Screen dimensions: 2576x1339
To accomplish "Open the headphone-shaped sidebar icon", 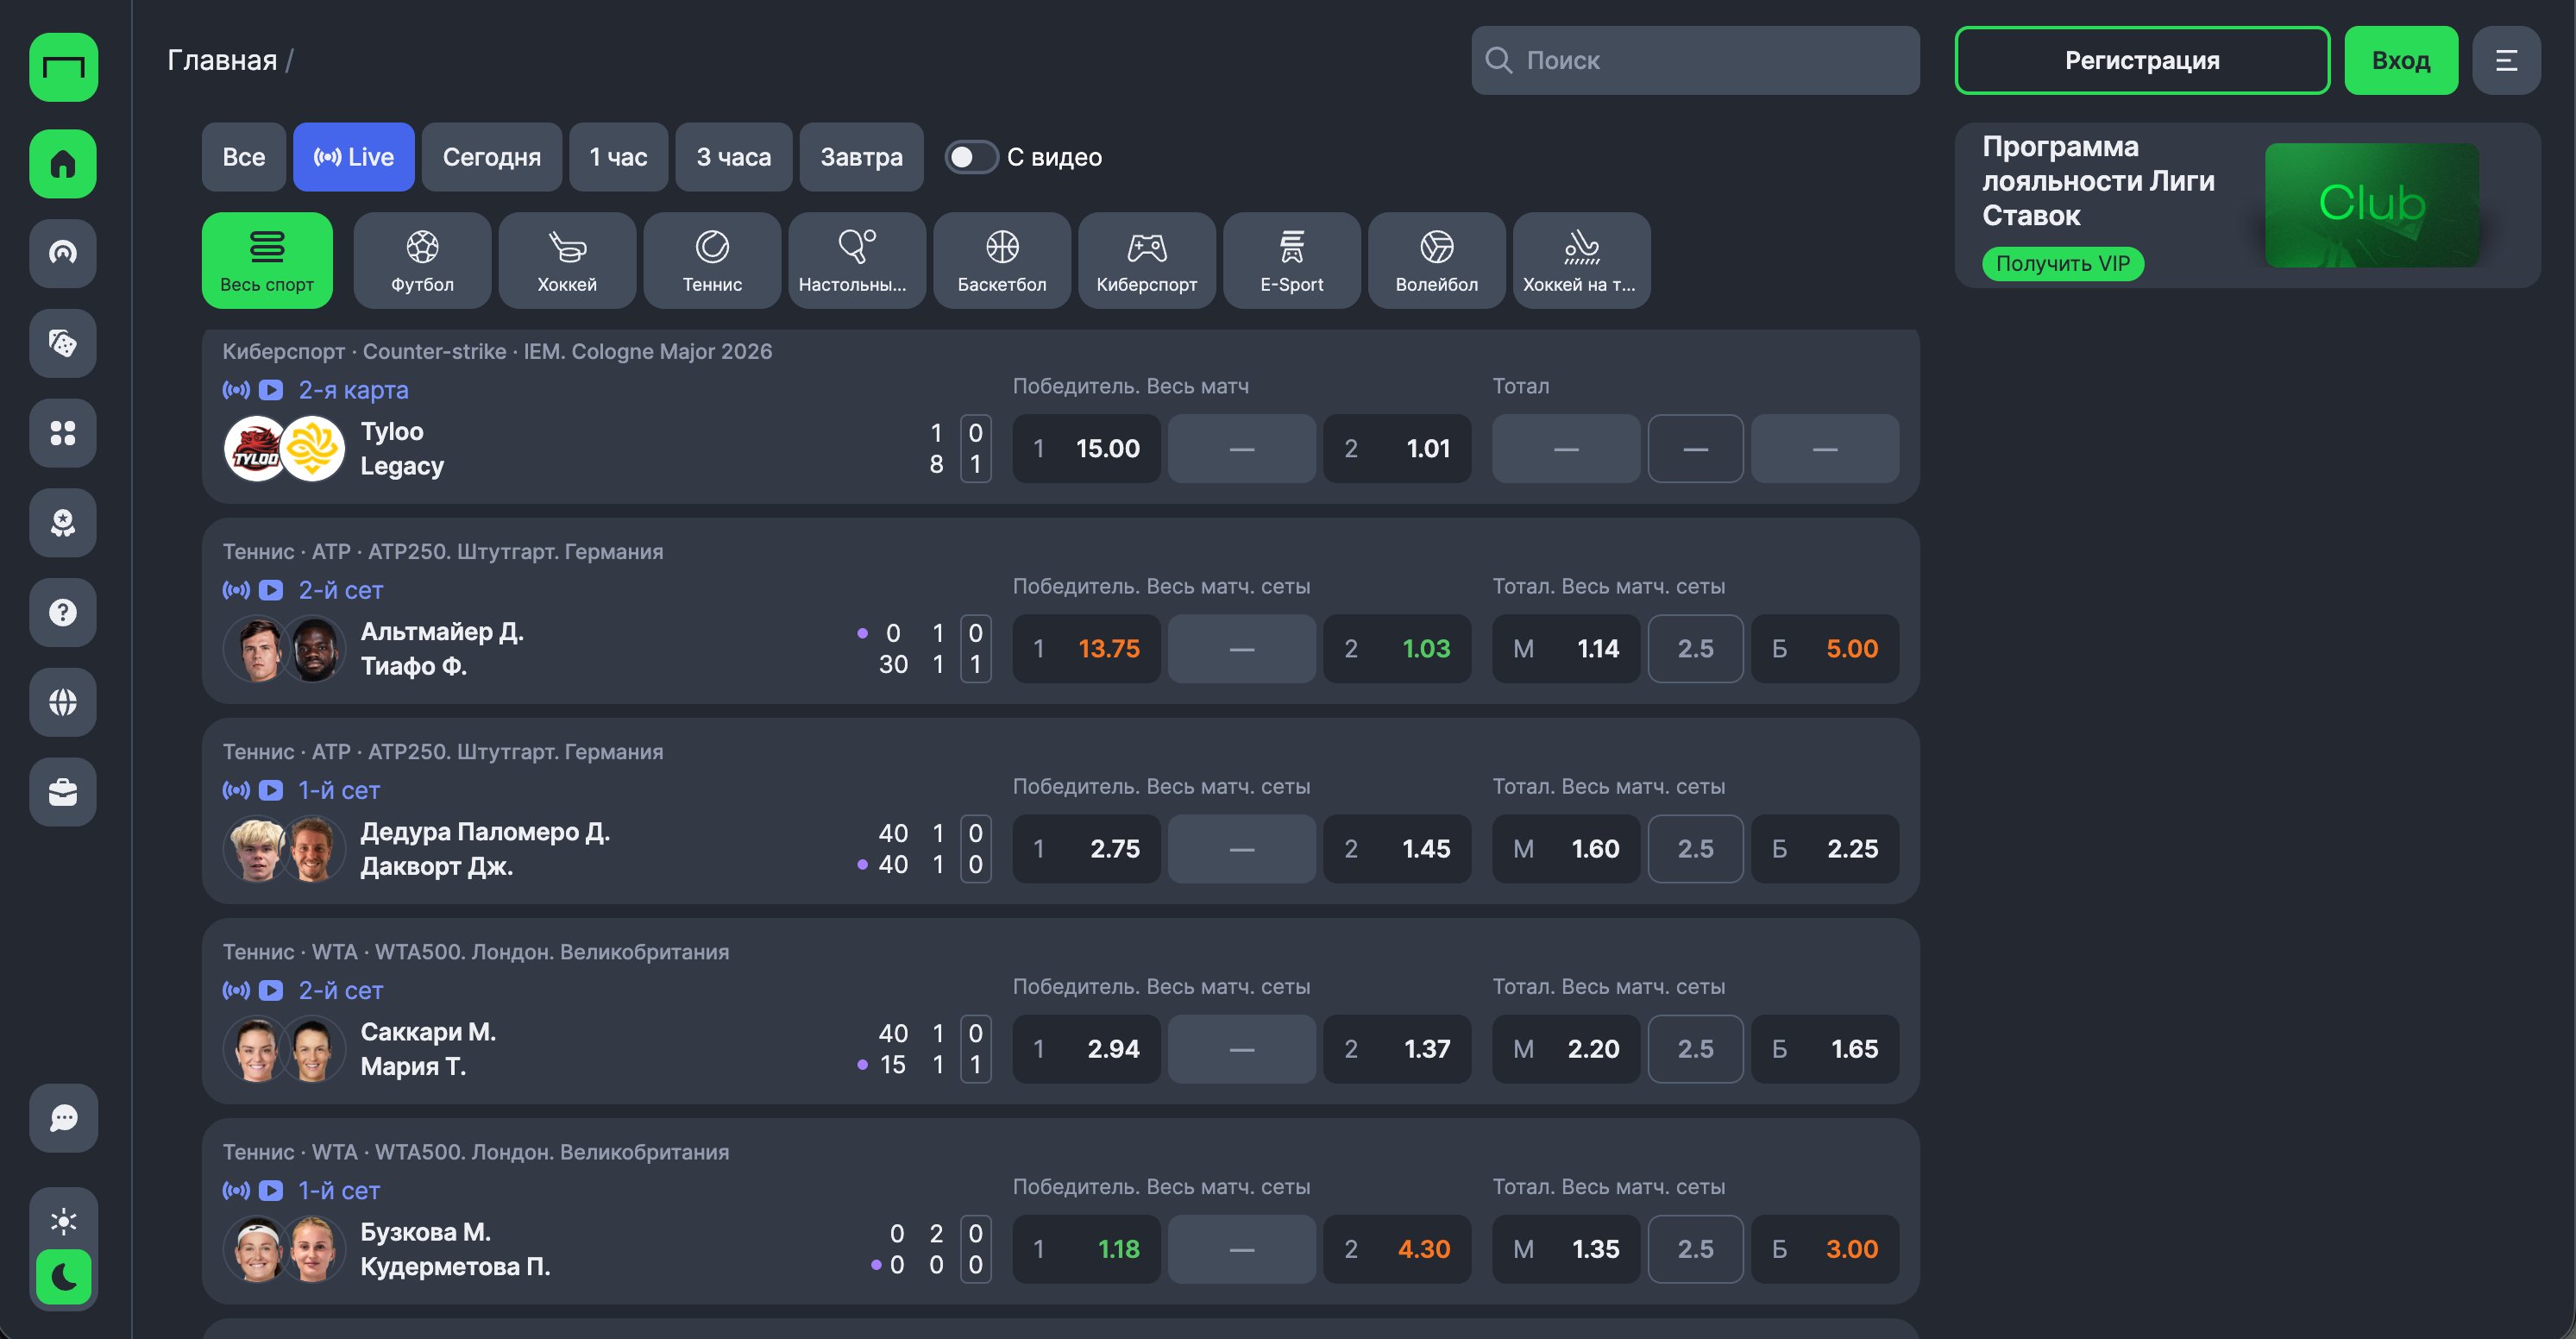I will (x=63, y=253).
